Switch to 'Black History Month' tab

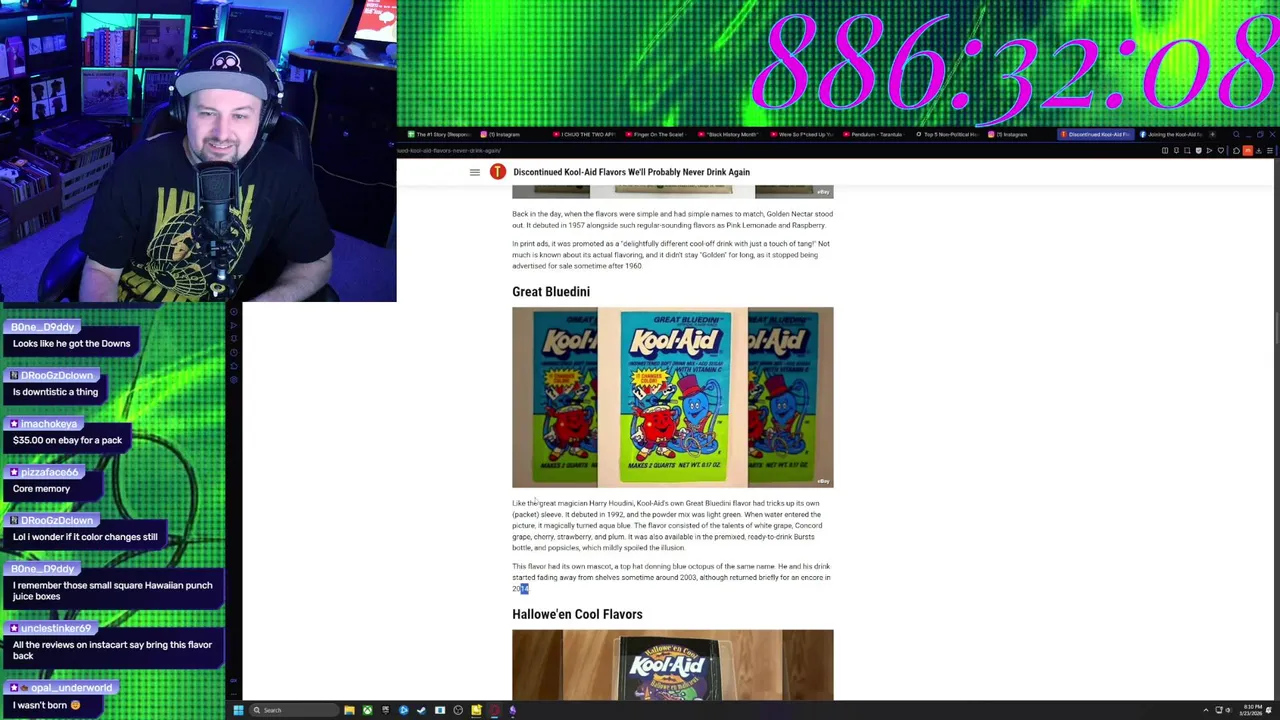(729, 135)
